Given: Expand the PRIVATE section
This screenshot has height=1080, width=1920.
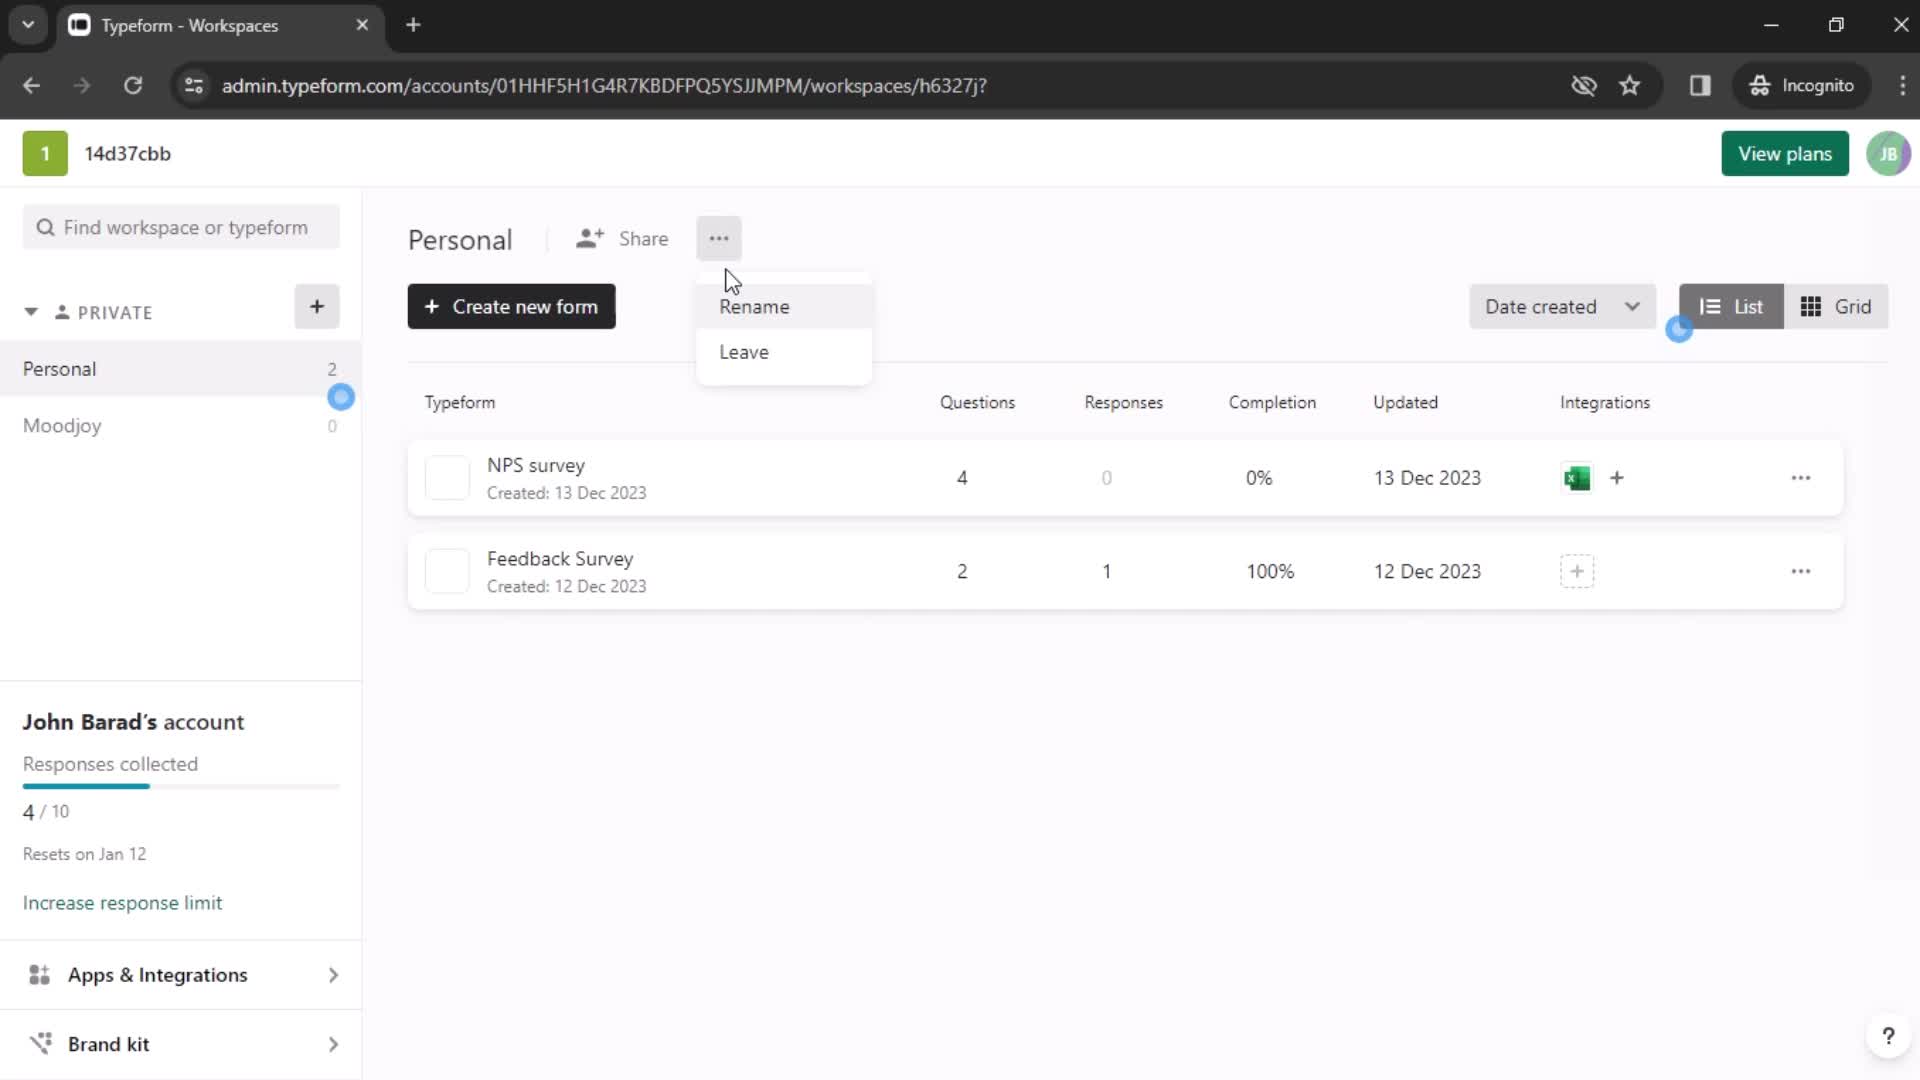Looking at the screenshot, I should pyautogui.click(x=29, y=311).
